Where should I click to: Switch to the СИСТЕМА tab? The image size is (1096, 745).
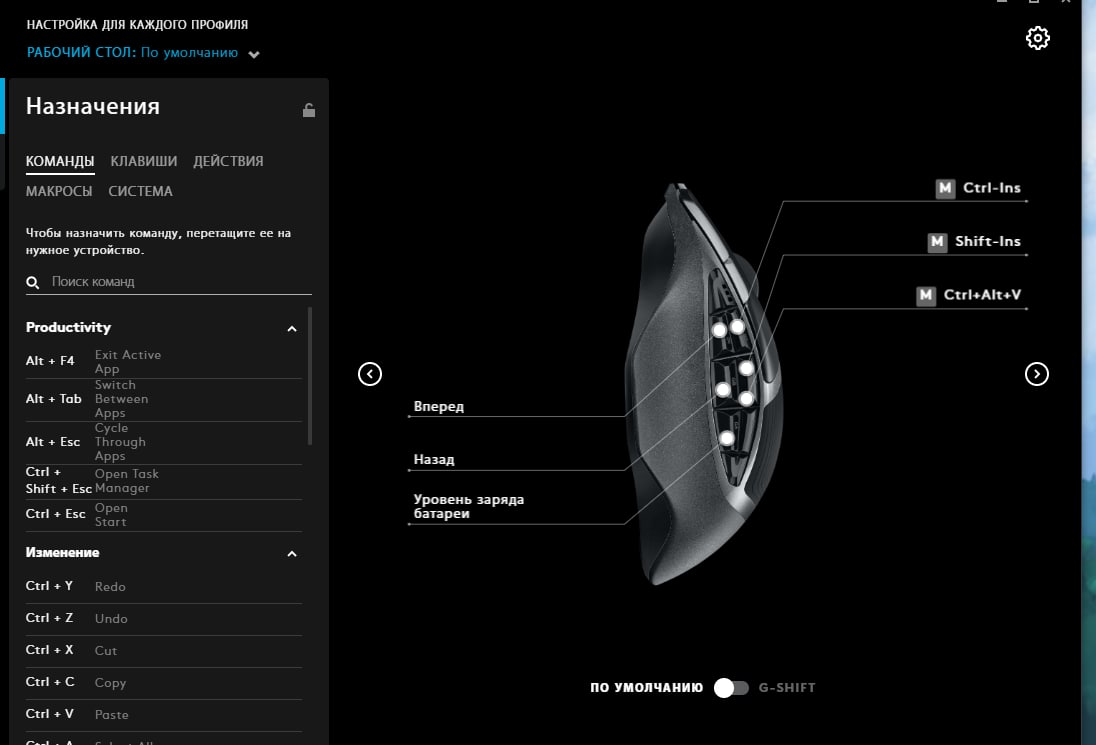tap(140, 191)
